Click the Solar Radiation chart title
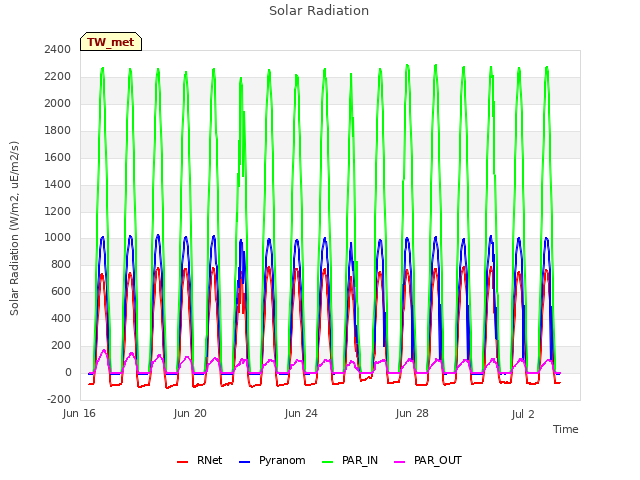640x480 pixels. (319, 11)
